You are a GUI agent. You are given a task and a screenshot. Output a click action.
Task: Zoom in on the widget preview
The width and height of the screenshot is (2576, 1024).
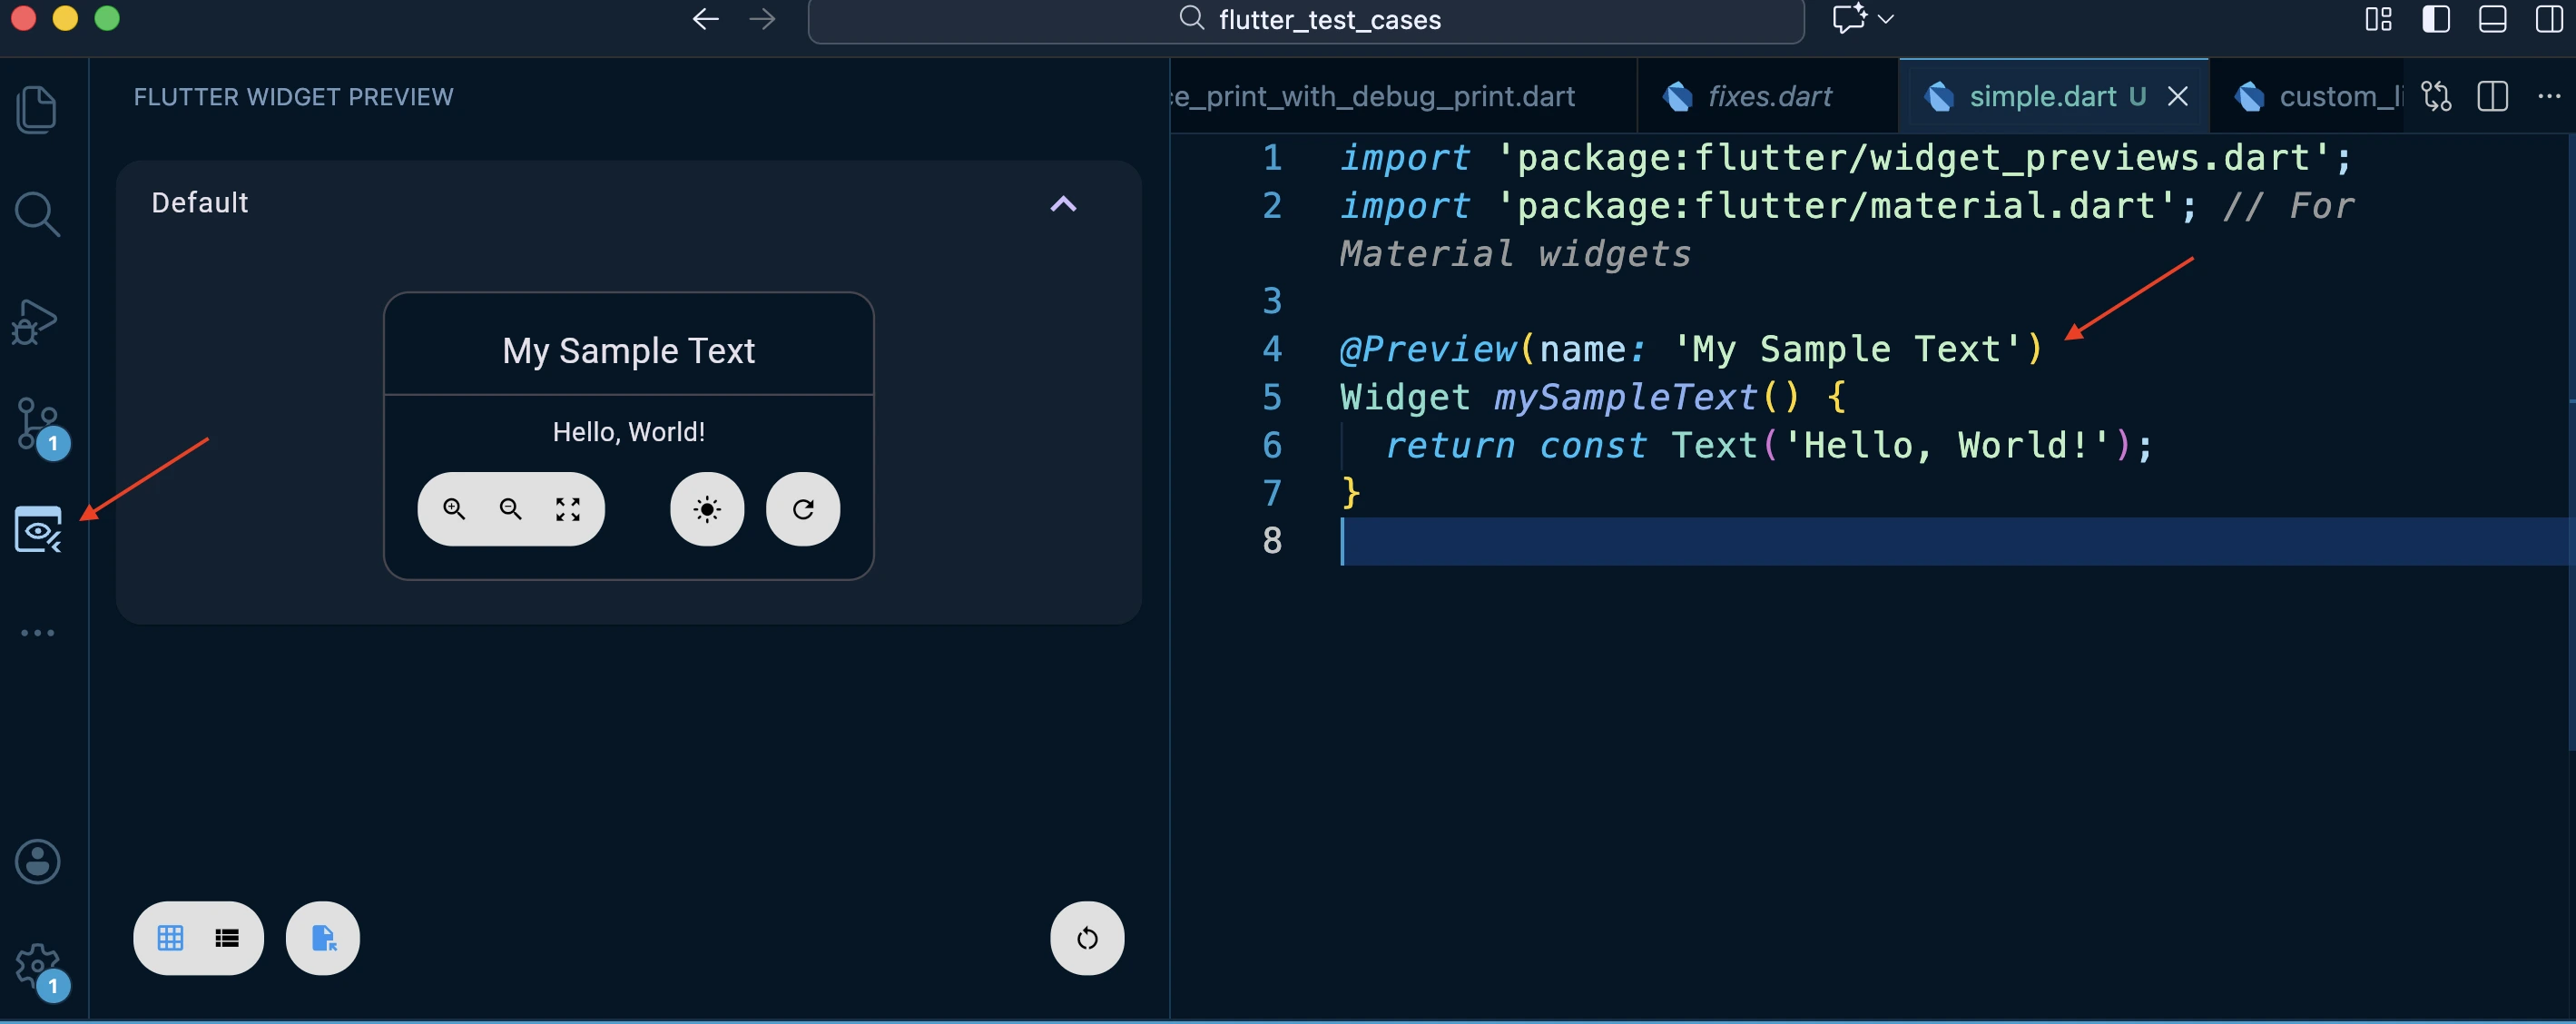coord(455,509)
